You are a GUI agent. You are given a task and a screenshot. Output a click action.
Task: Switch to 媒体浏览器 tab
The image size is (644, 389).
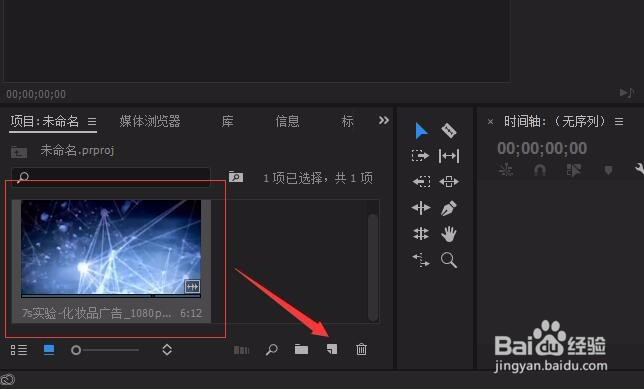[x=150, y=121]
